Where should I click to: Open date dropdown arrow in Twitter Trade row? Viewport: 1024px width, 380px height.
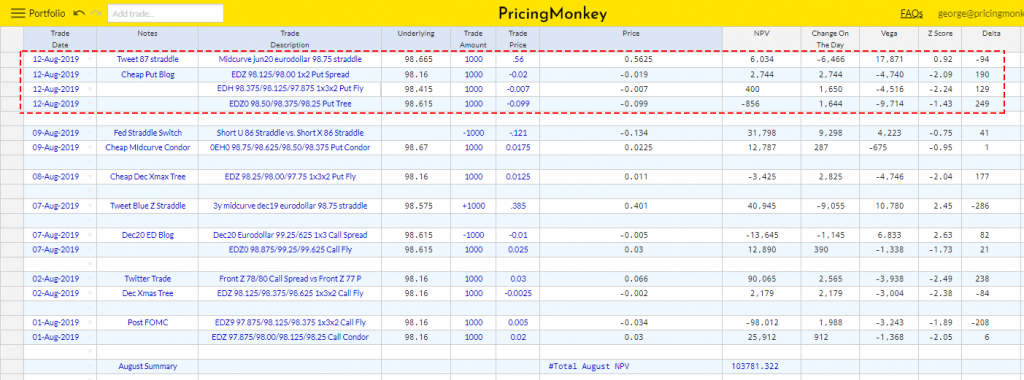click(x=90, y=279)
